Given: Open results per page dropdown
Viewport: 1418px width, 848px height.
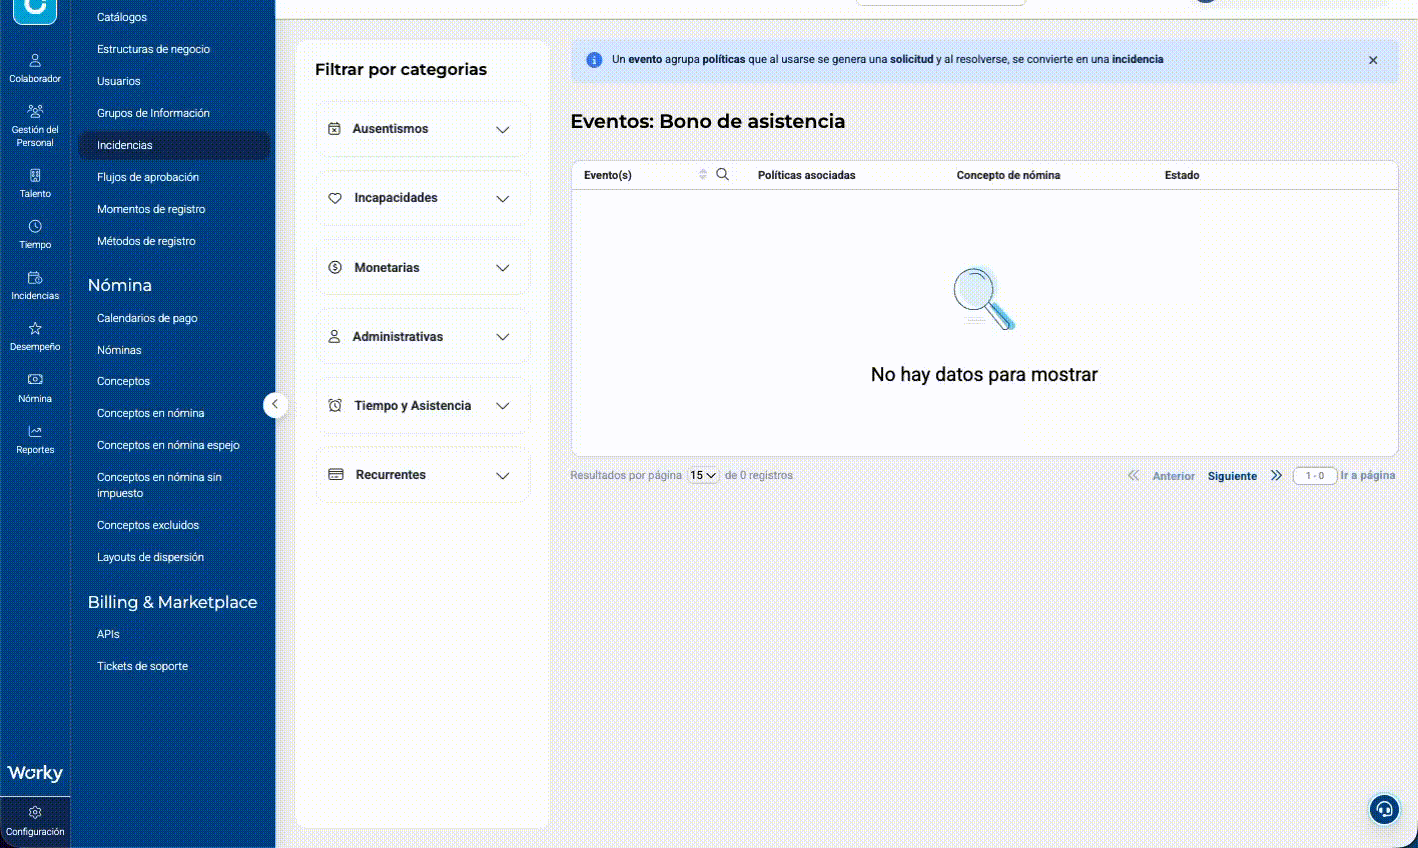Looking at the screenshot, I should 703,475.
